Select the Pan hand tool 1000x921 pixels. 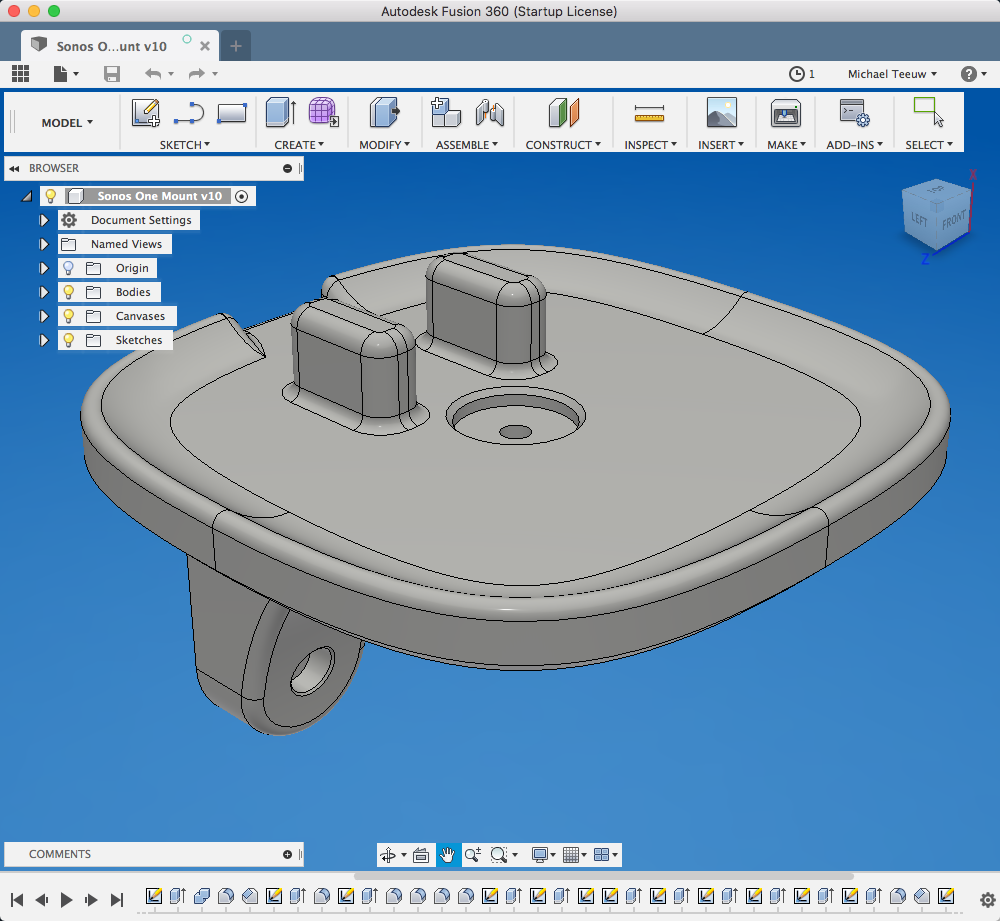pos(448,855)
